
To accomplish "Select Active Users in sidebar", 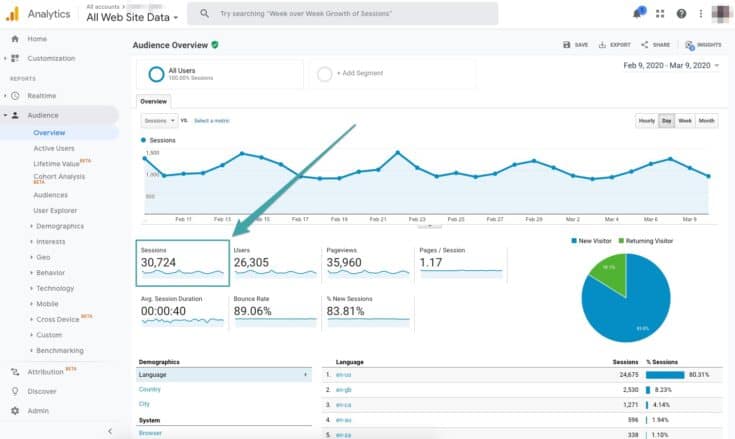I will coord(54,148).
